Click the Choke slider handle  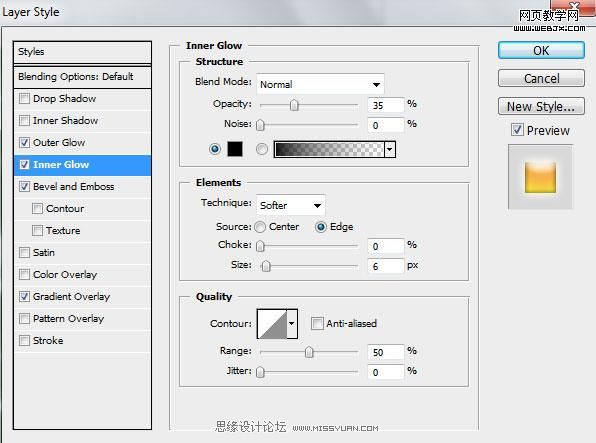click(x=260, y=246)
